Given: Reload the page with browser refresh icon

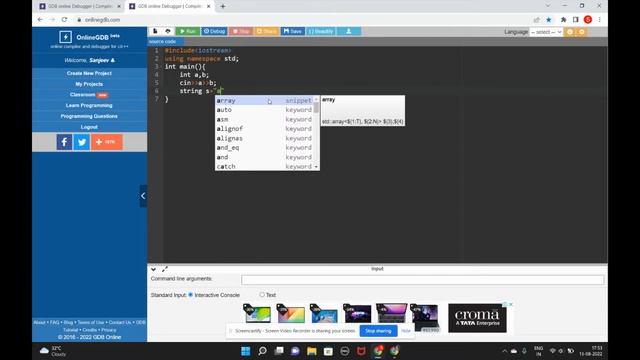Looking at the screenshot, I should pos(64,20).
